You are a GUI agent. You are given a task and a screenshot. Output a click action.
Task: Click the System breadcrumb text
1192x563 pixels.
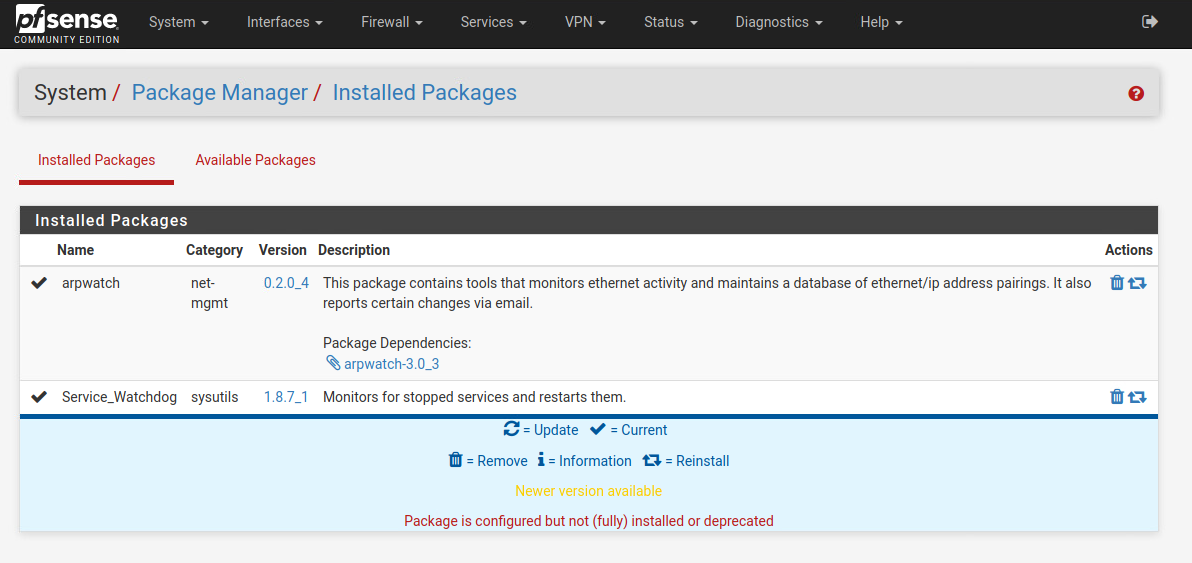[x=70, y=93]
